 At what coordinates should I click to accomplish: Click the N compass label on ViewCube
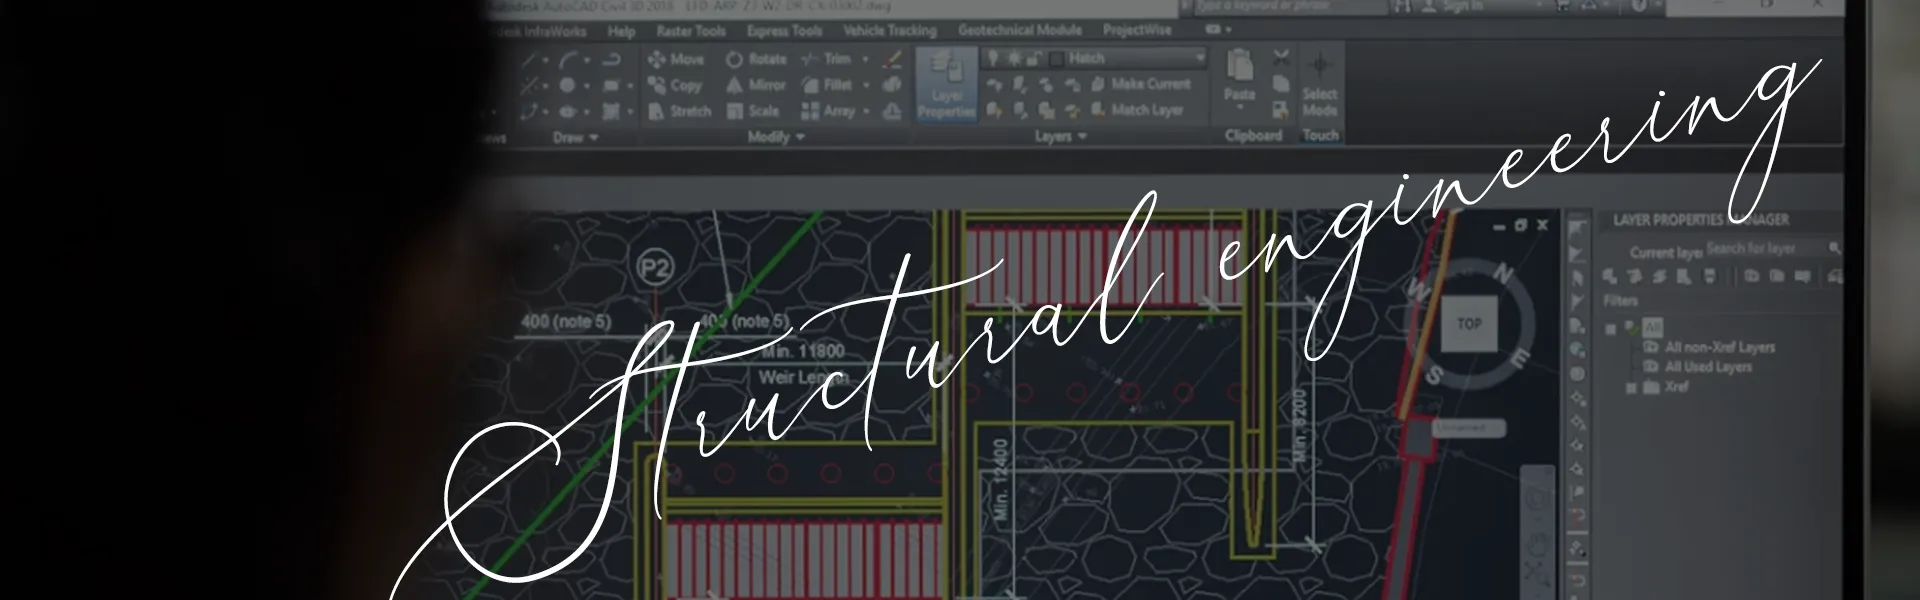point(1503,273)
